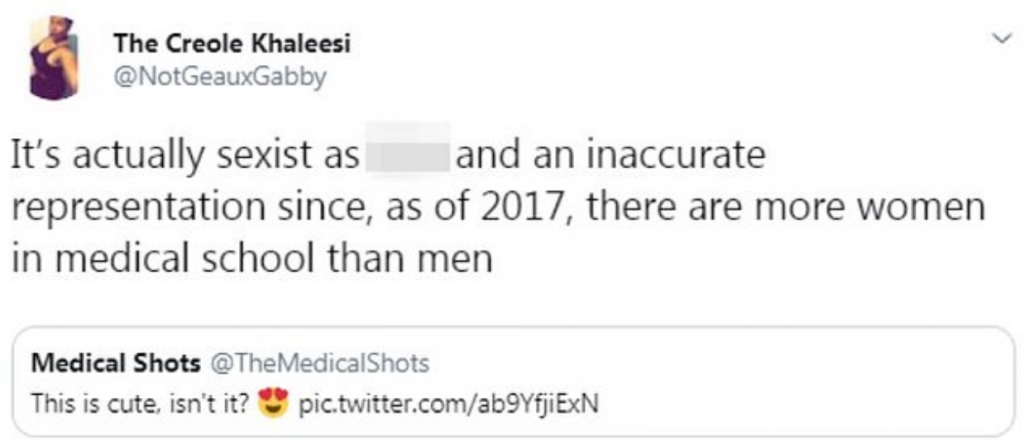This screenshot has height=446, width=1024.
Task: Click The Creole Khaleesi profile avatar
Action: pos(54,58)
